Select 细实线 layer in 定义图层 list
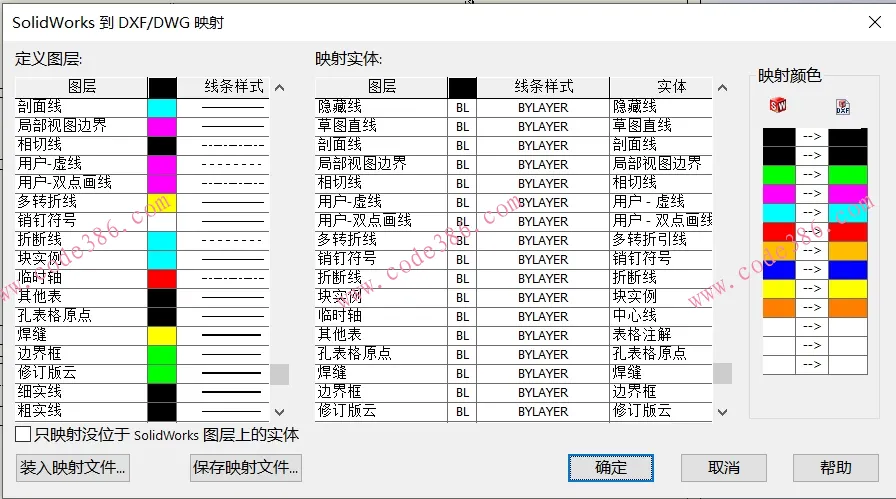The image size is (896, 499). tap(81, 392)
